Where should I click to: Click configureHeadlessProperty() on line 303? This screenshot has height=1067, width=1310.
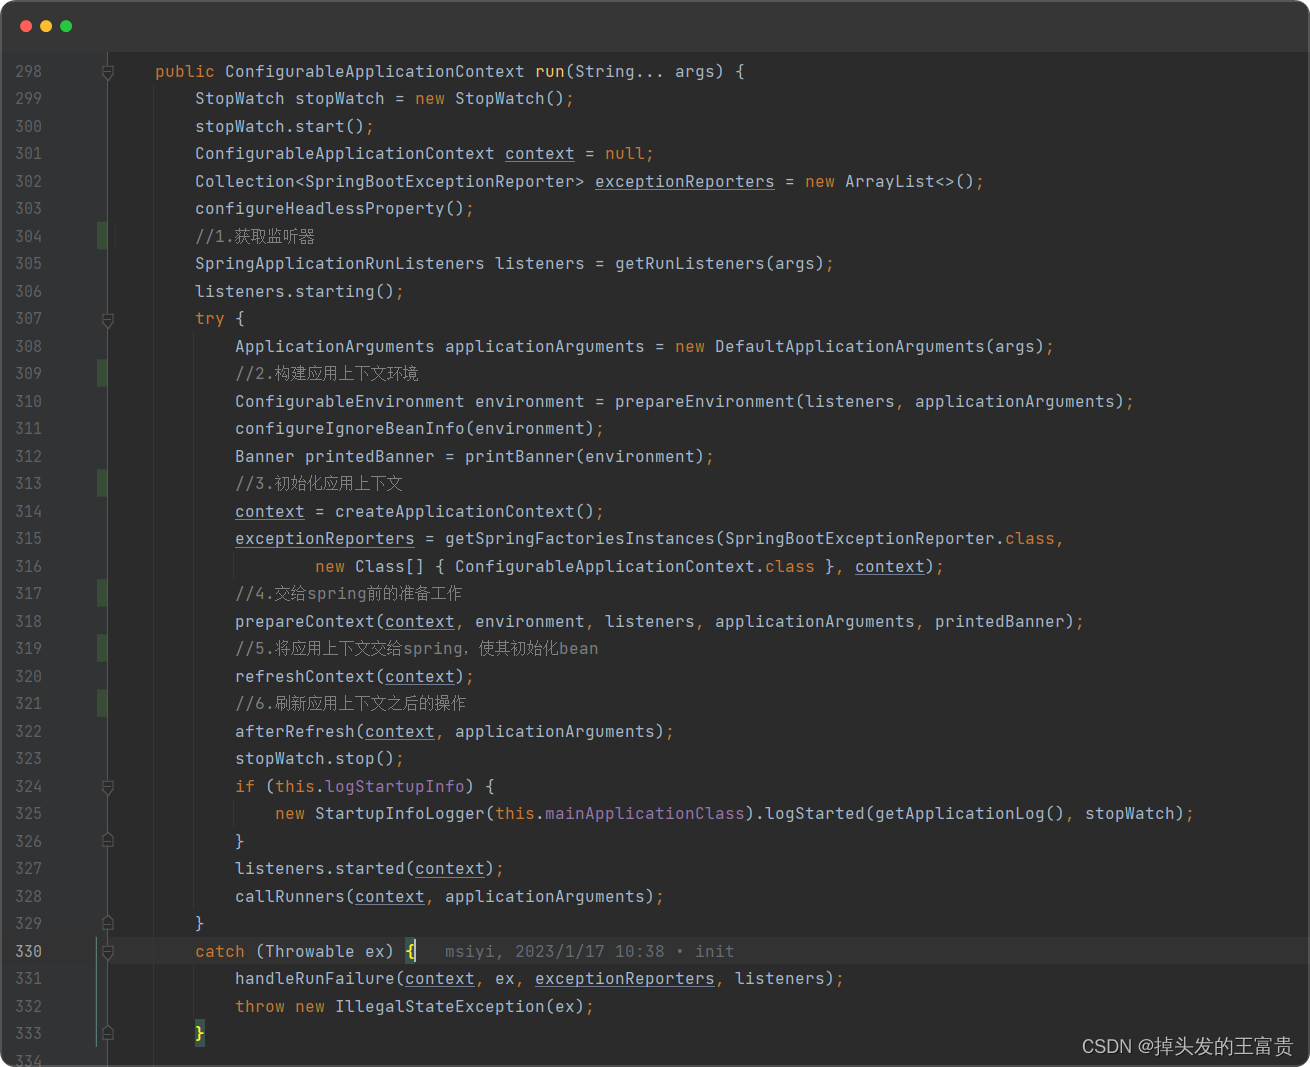330,209
